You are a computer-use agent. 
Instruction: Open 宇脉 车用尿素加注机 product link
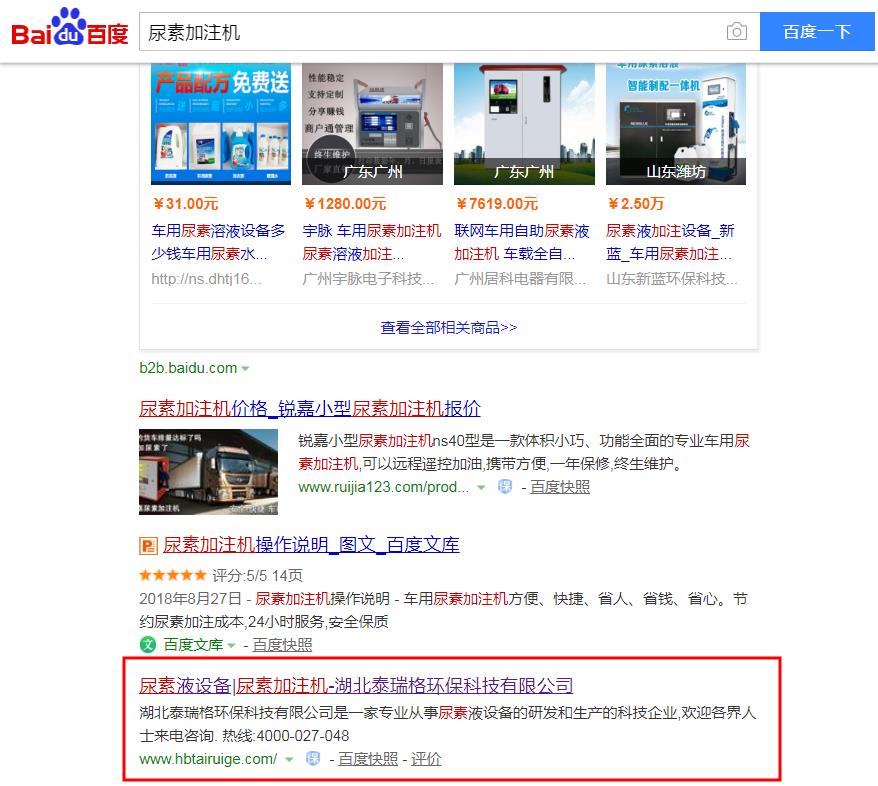point(372,242)
